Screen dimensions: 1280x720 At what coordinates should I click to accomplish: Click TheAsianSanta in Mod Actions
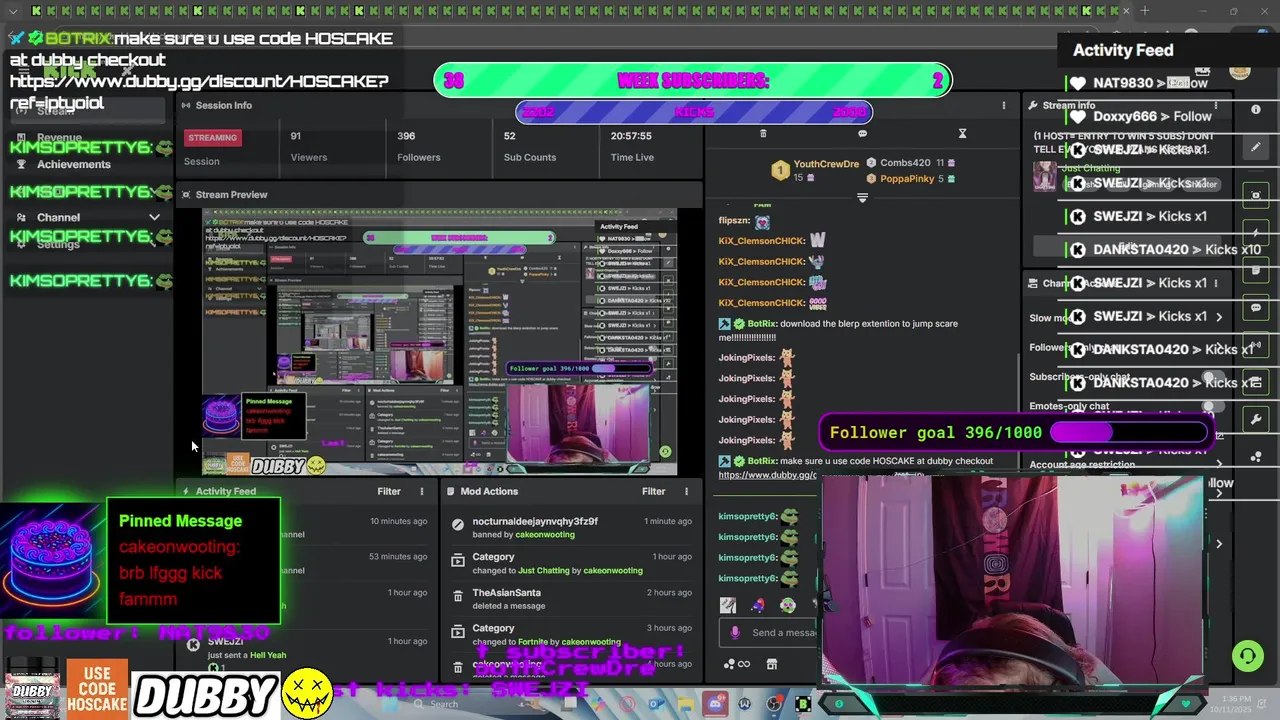click(506, 593)
